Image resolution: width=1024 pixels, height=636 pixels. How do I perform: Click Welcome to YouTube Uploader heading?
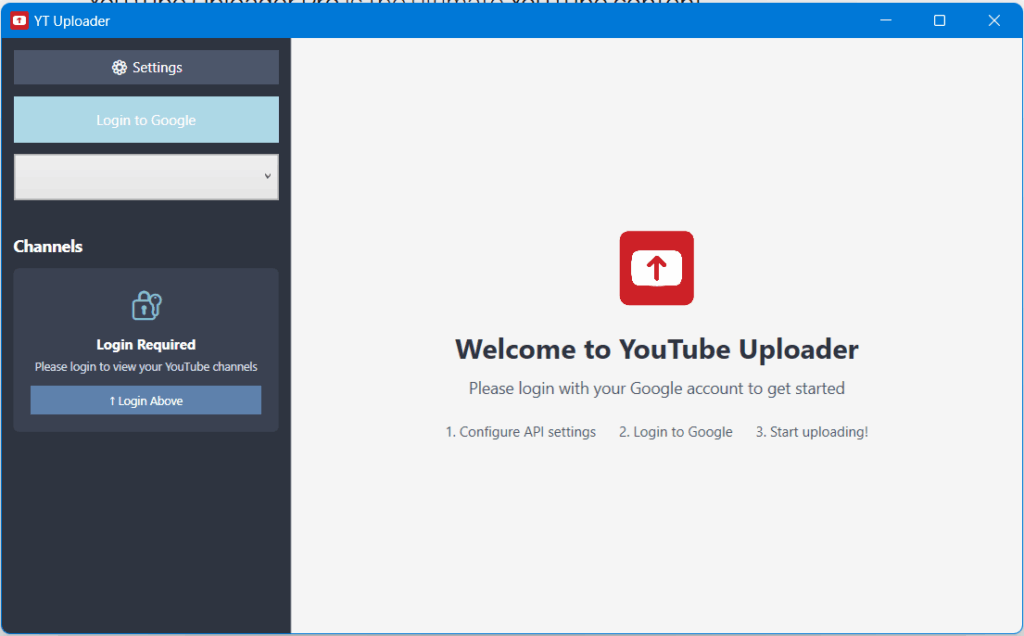656,349
